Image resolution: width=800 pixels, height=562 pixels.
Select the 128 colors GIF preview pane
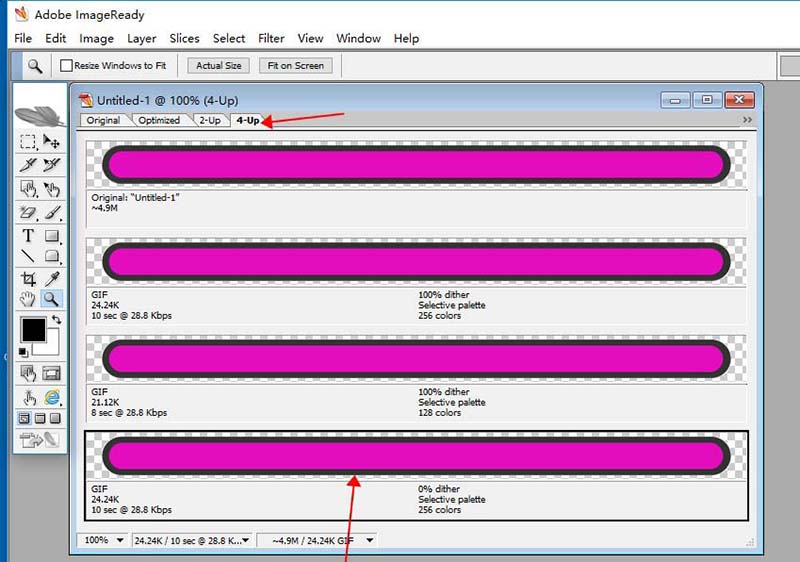tap(416, 378)
